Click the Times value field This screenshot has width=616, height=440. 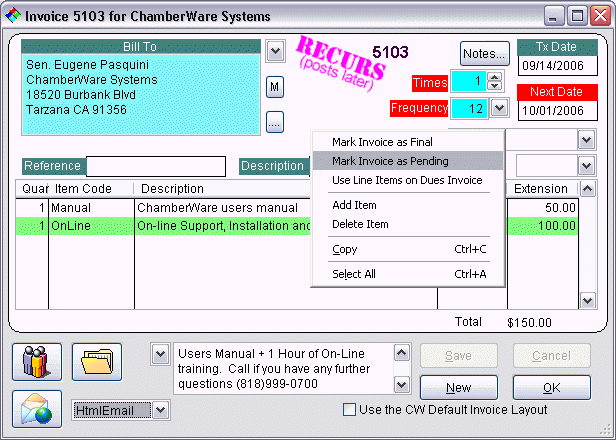(x=468, y=81)
